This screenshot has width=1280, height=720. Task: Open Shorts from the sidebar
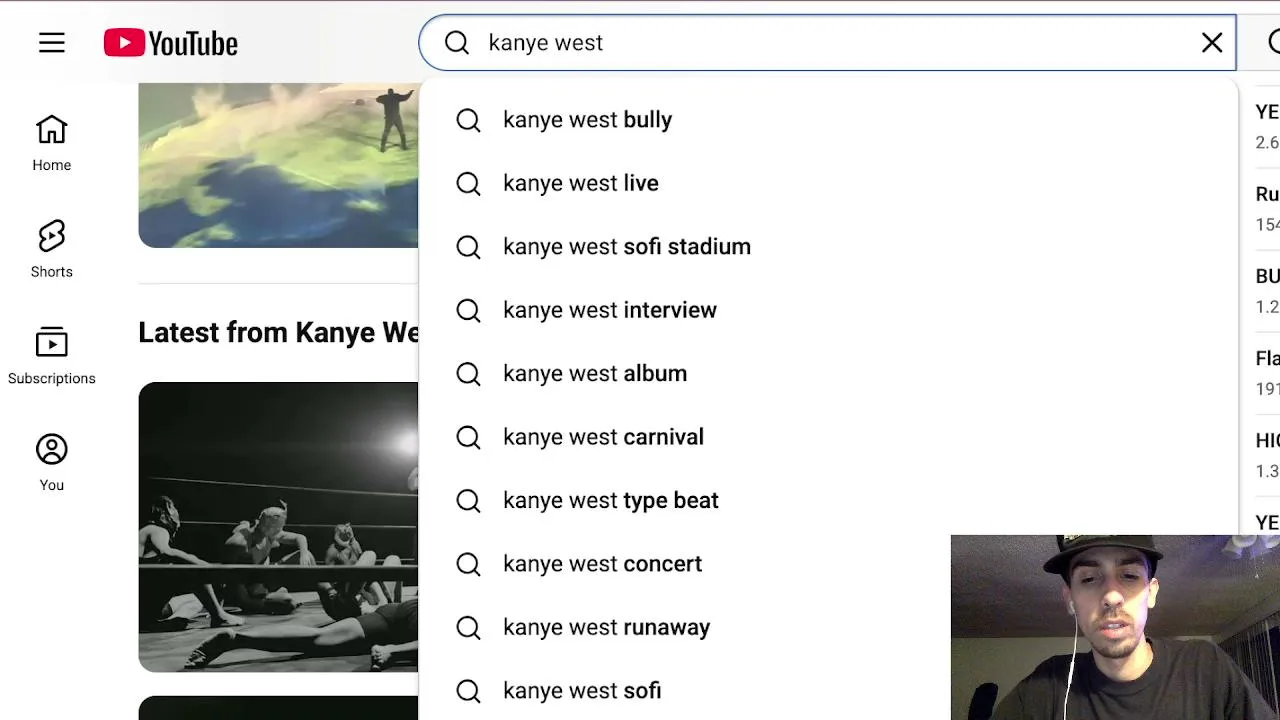pyautogui.click(x=52, y=249)
